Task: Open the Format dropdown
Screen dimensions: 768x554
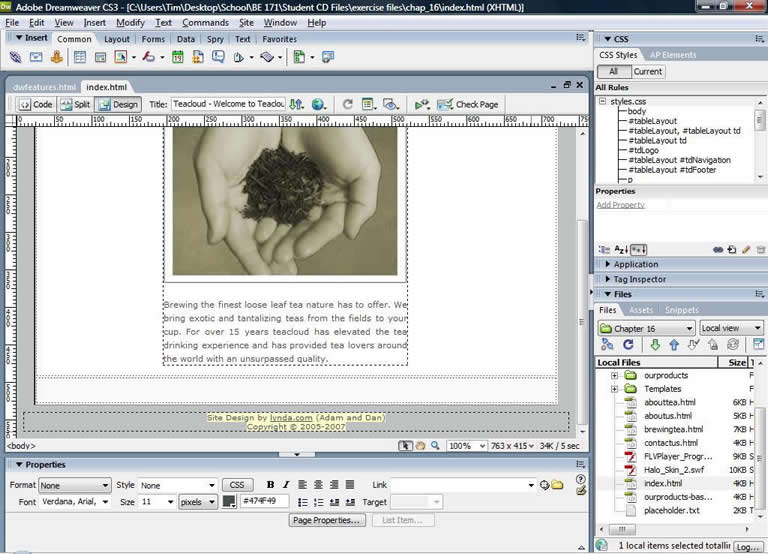Action: coord(74,485)
